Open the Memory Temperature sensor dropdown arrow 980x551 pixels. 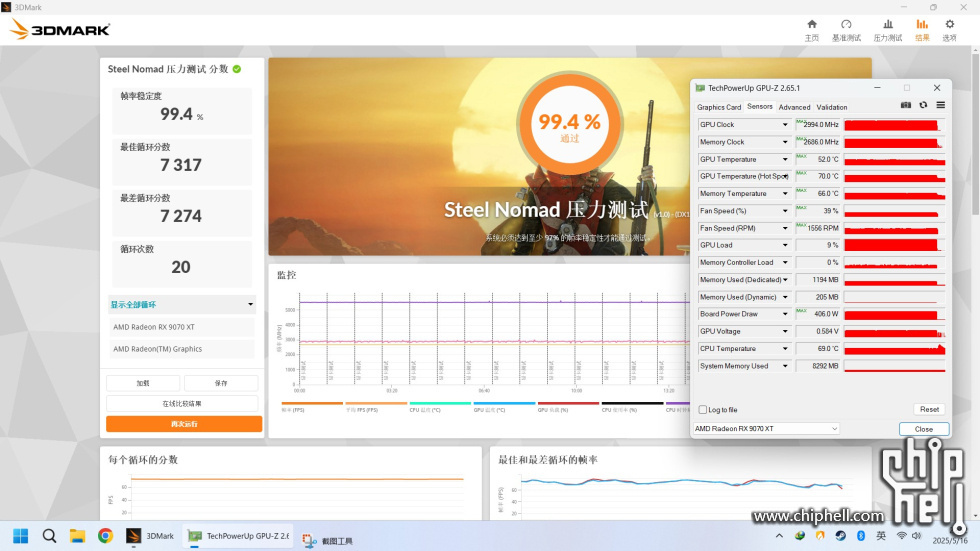click(785, 194)
